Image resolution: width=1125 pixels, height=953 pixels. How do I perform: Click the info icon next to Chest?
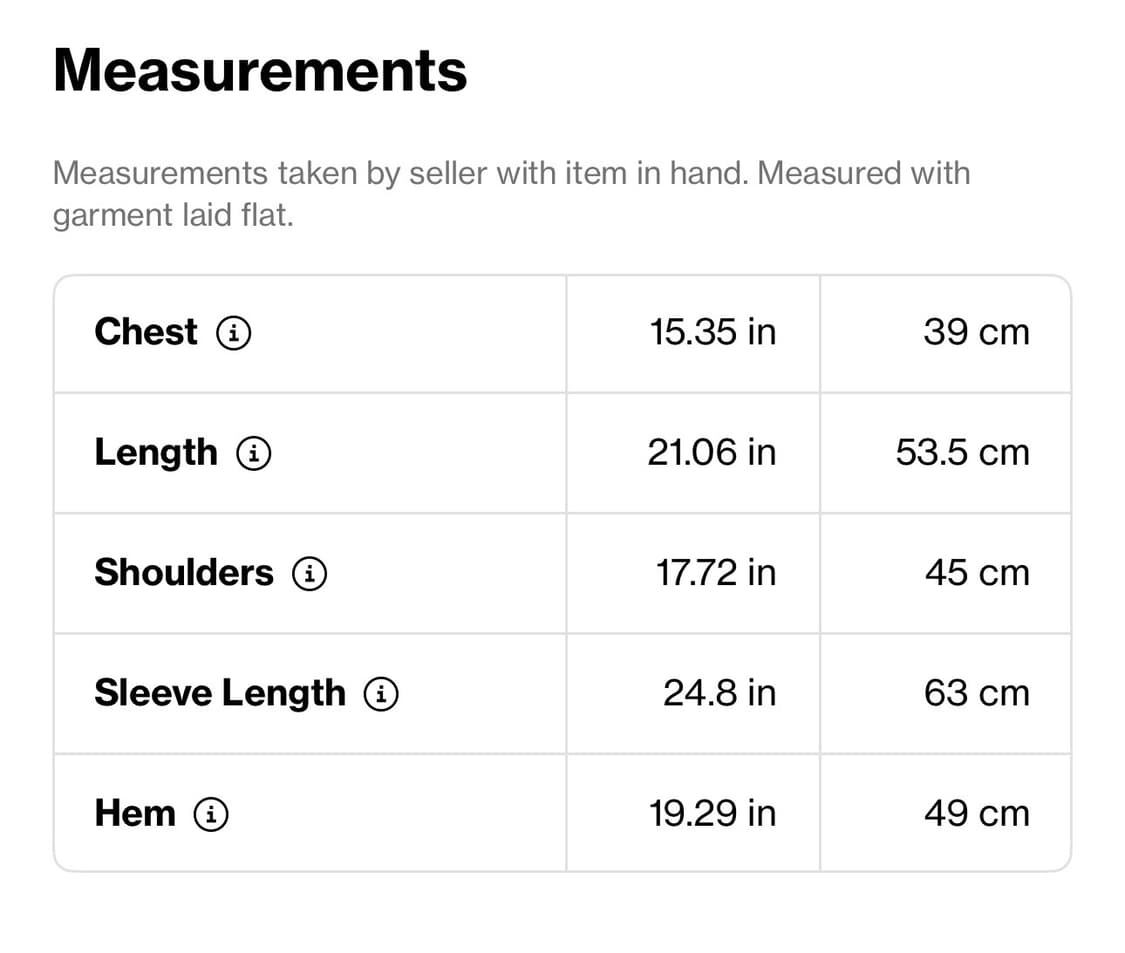[x=234, y=333]
